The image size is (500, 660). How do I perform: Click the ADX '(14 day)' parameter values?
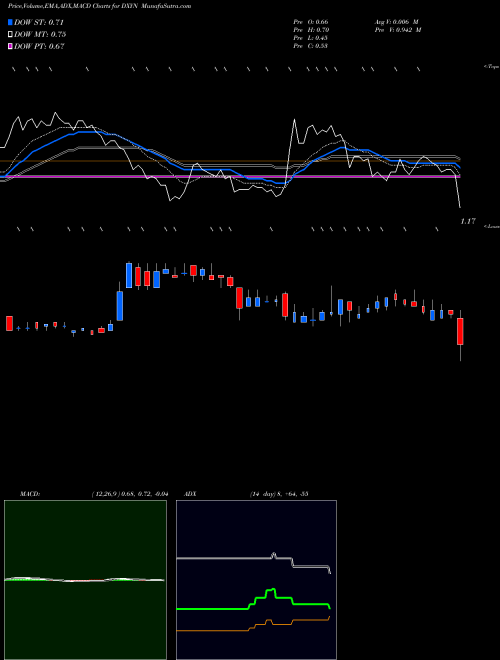tap(279, 494)
